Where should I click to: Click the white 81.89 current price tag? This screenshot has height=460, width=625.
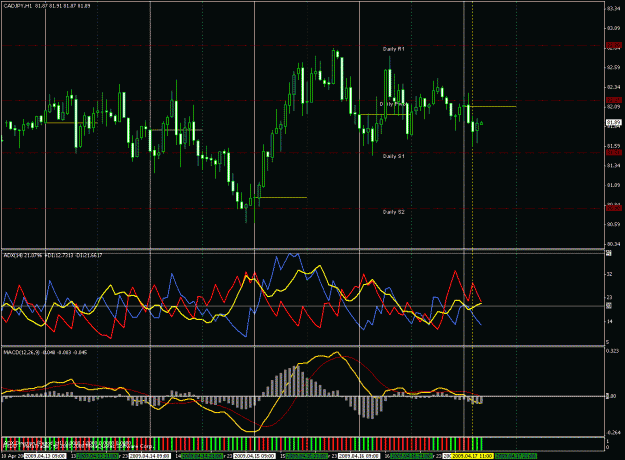point(613,122)
